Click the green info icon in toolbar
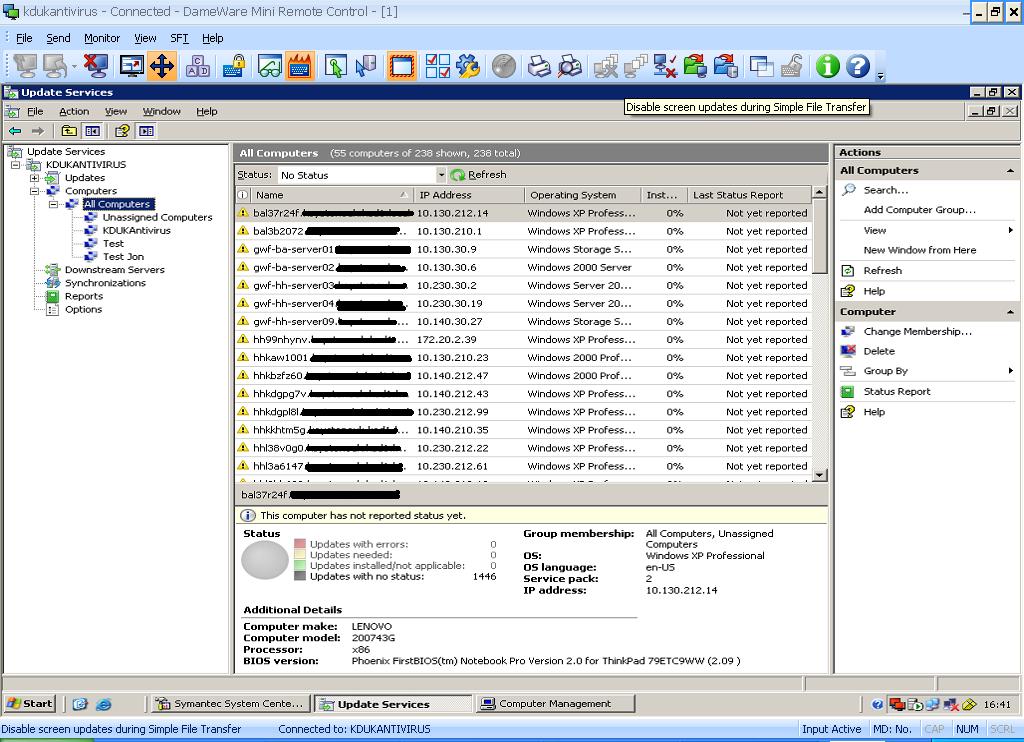Viewport: 1024px width, 742px height. pos(827,66)
